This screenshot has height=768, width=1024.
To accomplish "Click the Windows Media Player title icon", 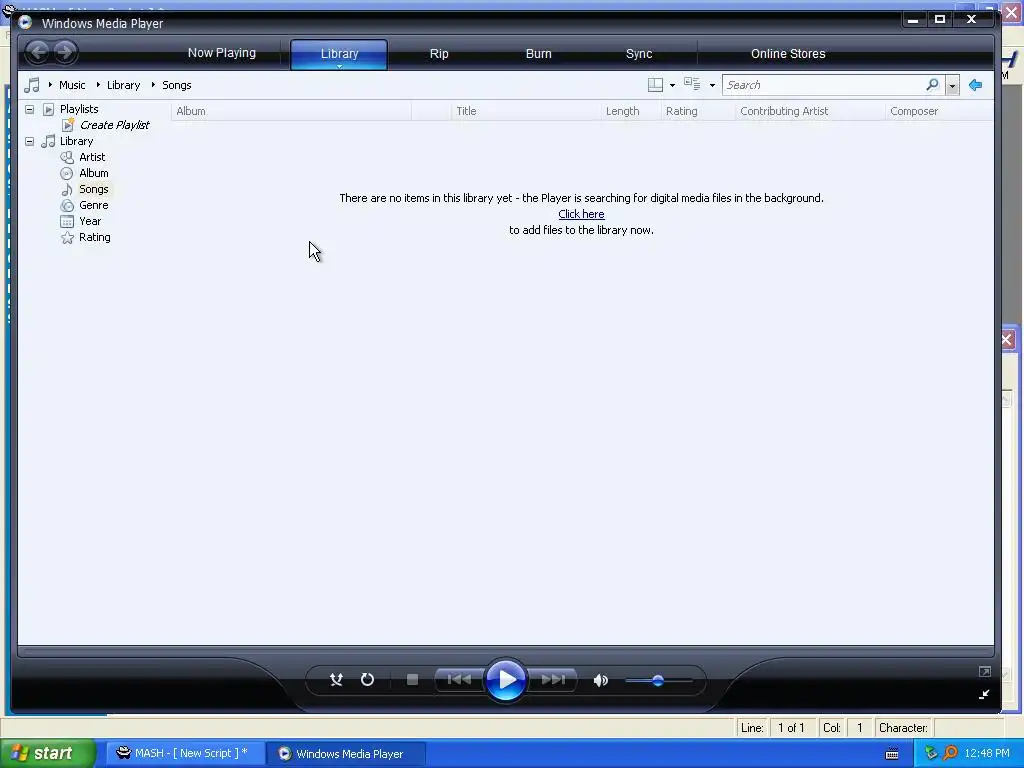I will click(x=25, y=23).
